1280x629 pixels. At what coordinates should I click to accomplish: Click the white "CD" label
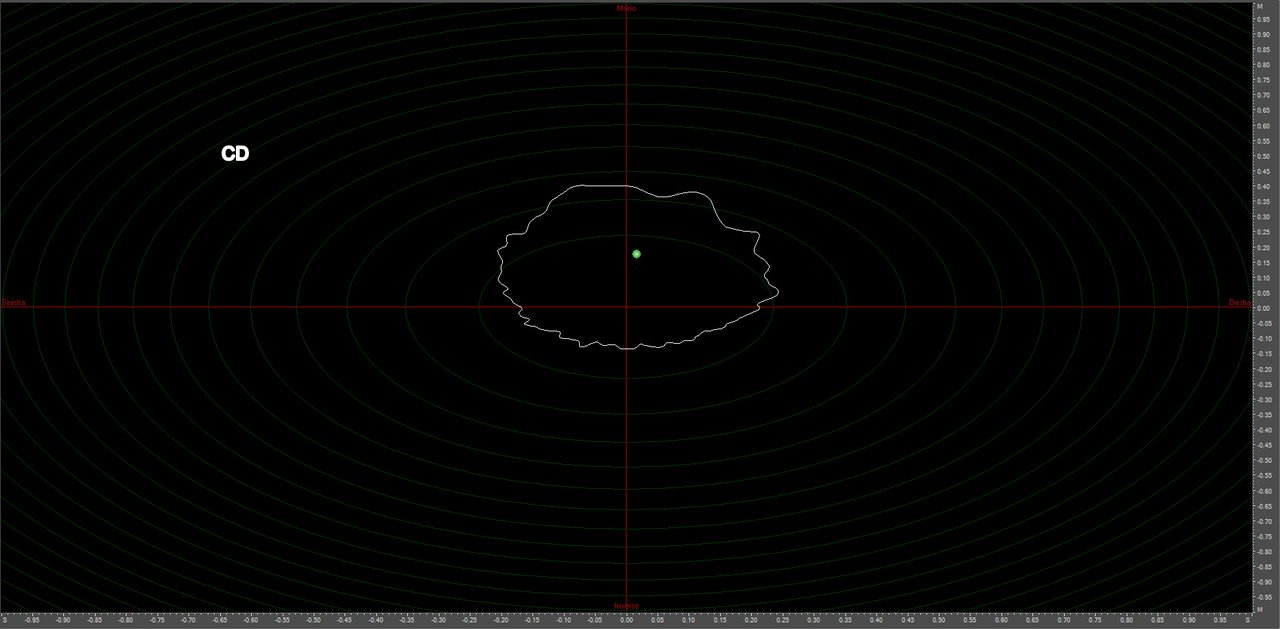coord(235,154)
